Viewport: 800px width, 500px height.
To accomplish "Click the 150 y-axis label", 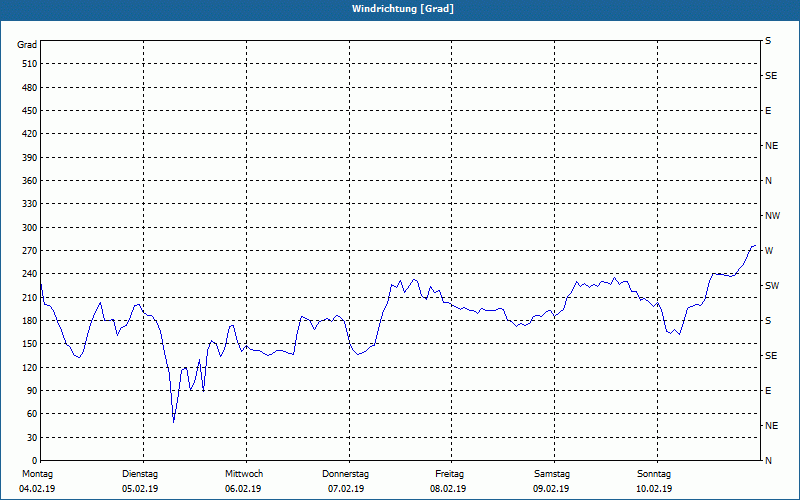I will [x=30, y=343].
